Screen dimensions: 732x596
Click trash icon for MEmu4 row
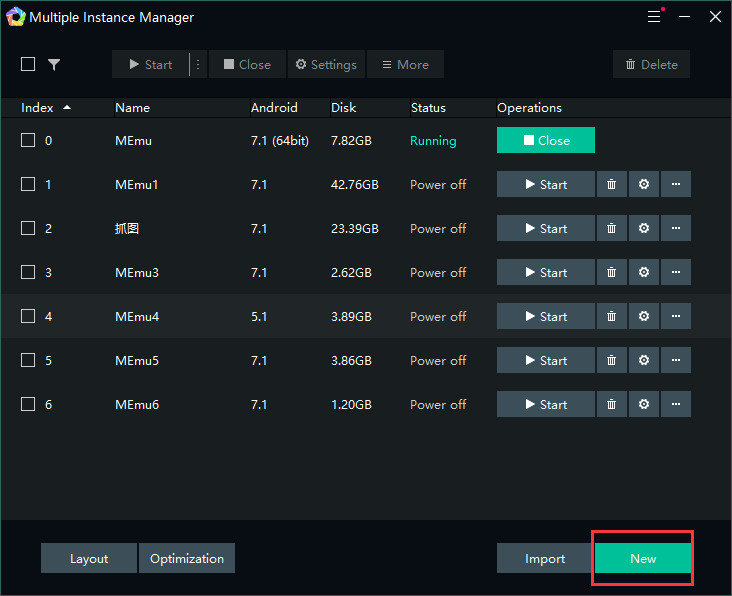tap(611, 317)
